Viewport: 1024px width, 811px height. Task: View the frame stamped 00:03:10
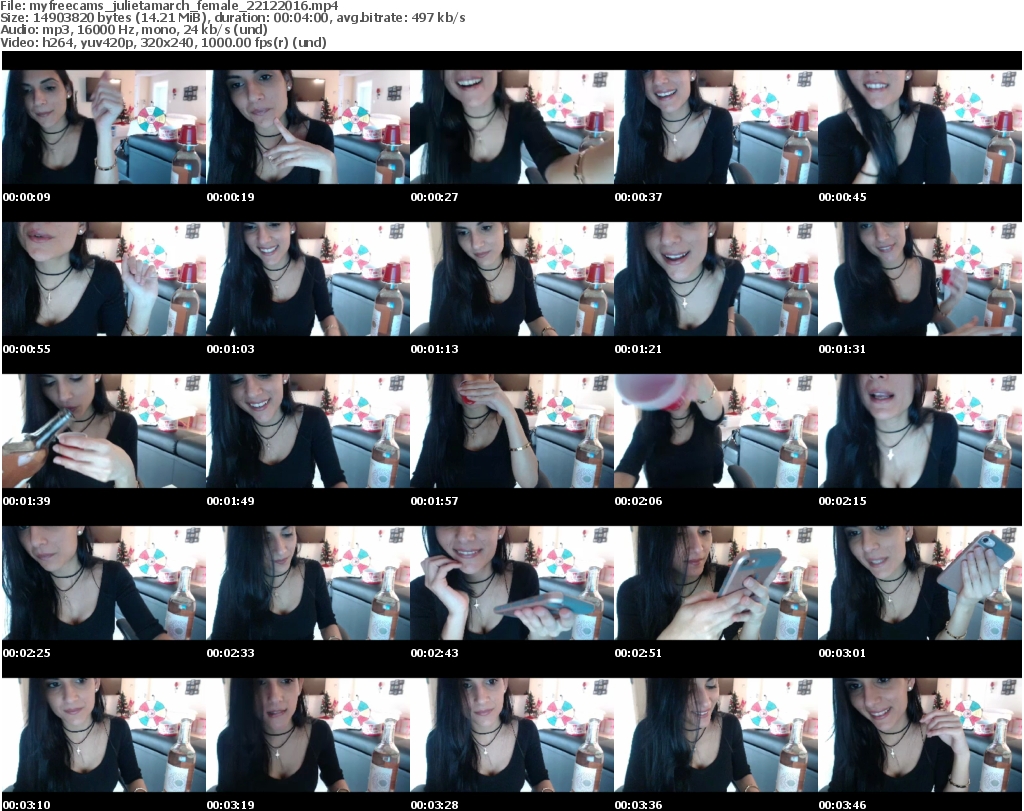click(104, 735)
